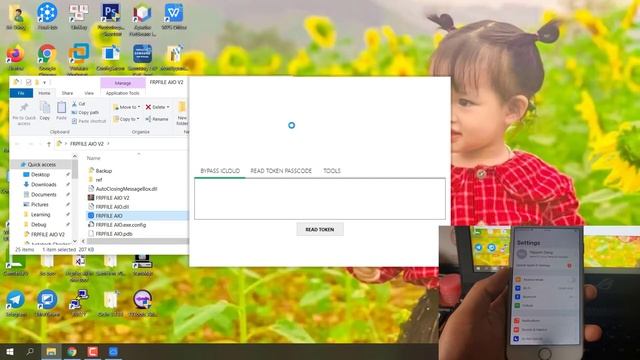The height and width of the screenshot is (360, 640).
Task: Click the Firefox desktop shortcut icon
Action: [x=15, y=54]
